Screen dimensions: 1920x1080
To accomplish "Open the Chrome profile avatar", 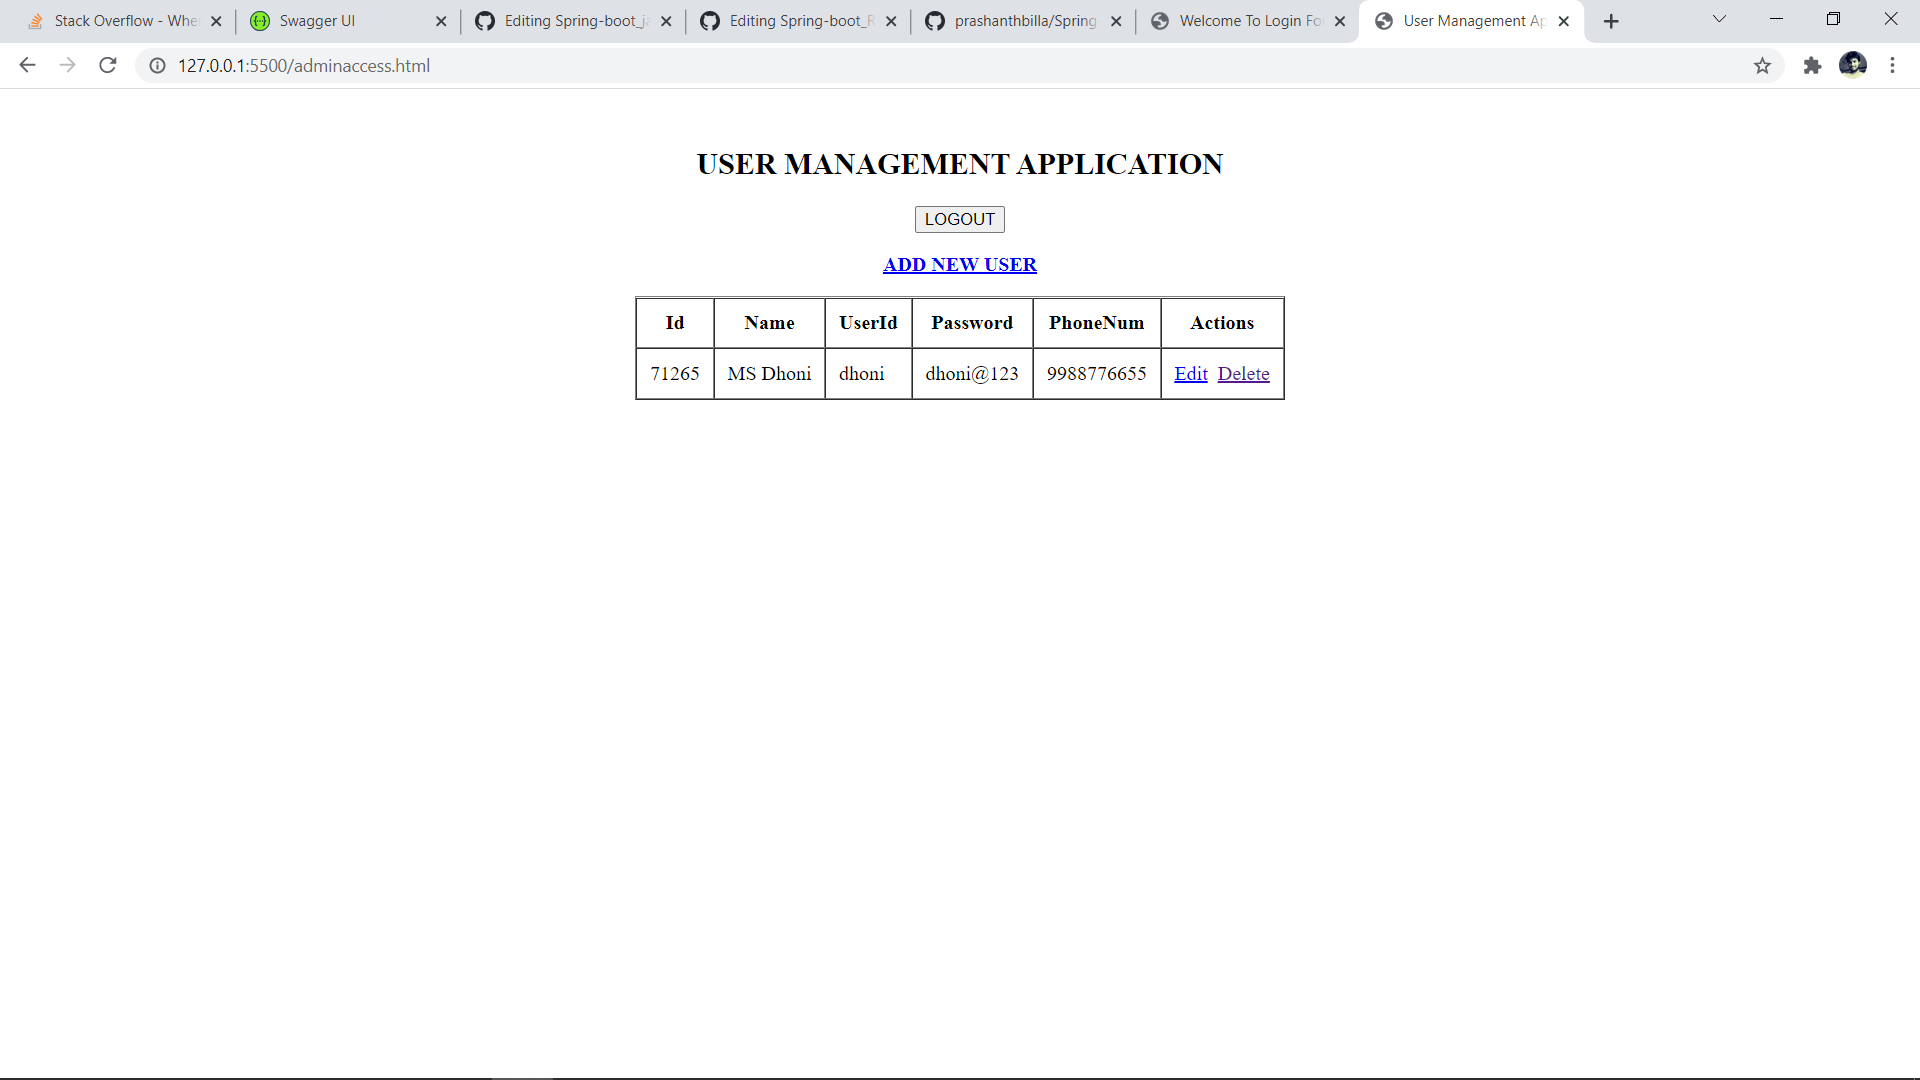I will tap(1855, 65).
